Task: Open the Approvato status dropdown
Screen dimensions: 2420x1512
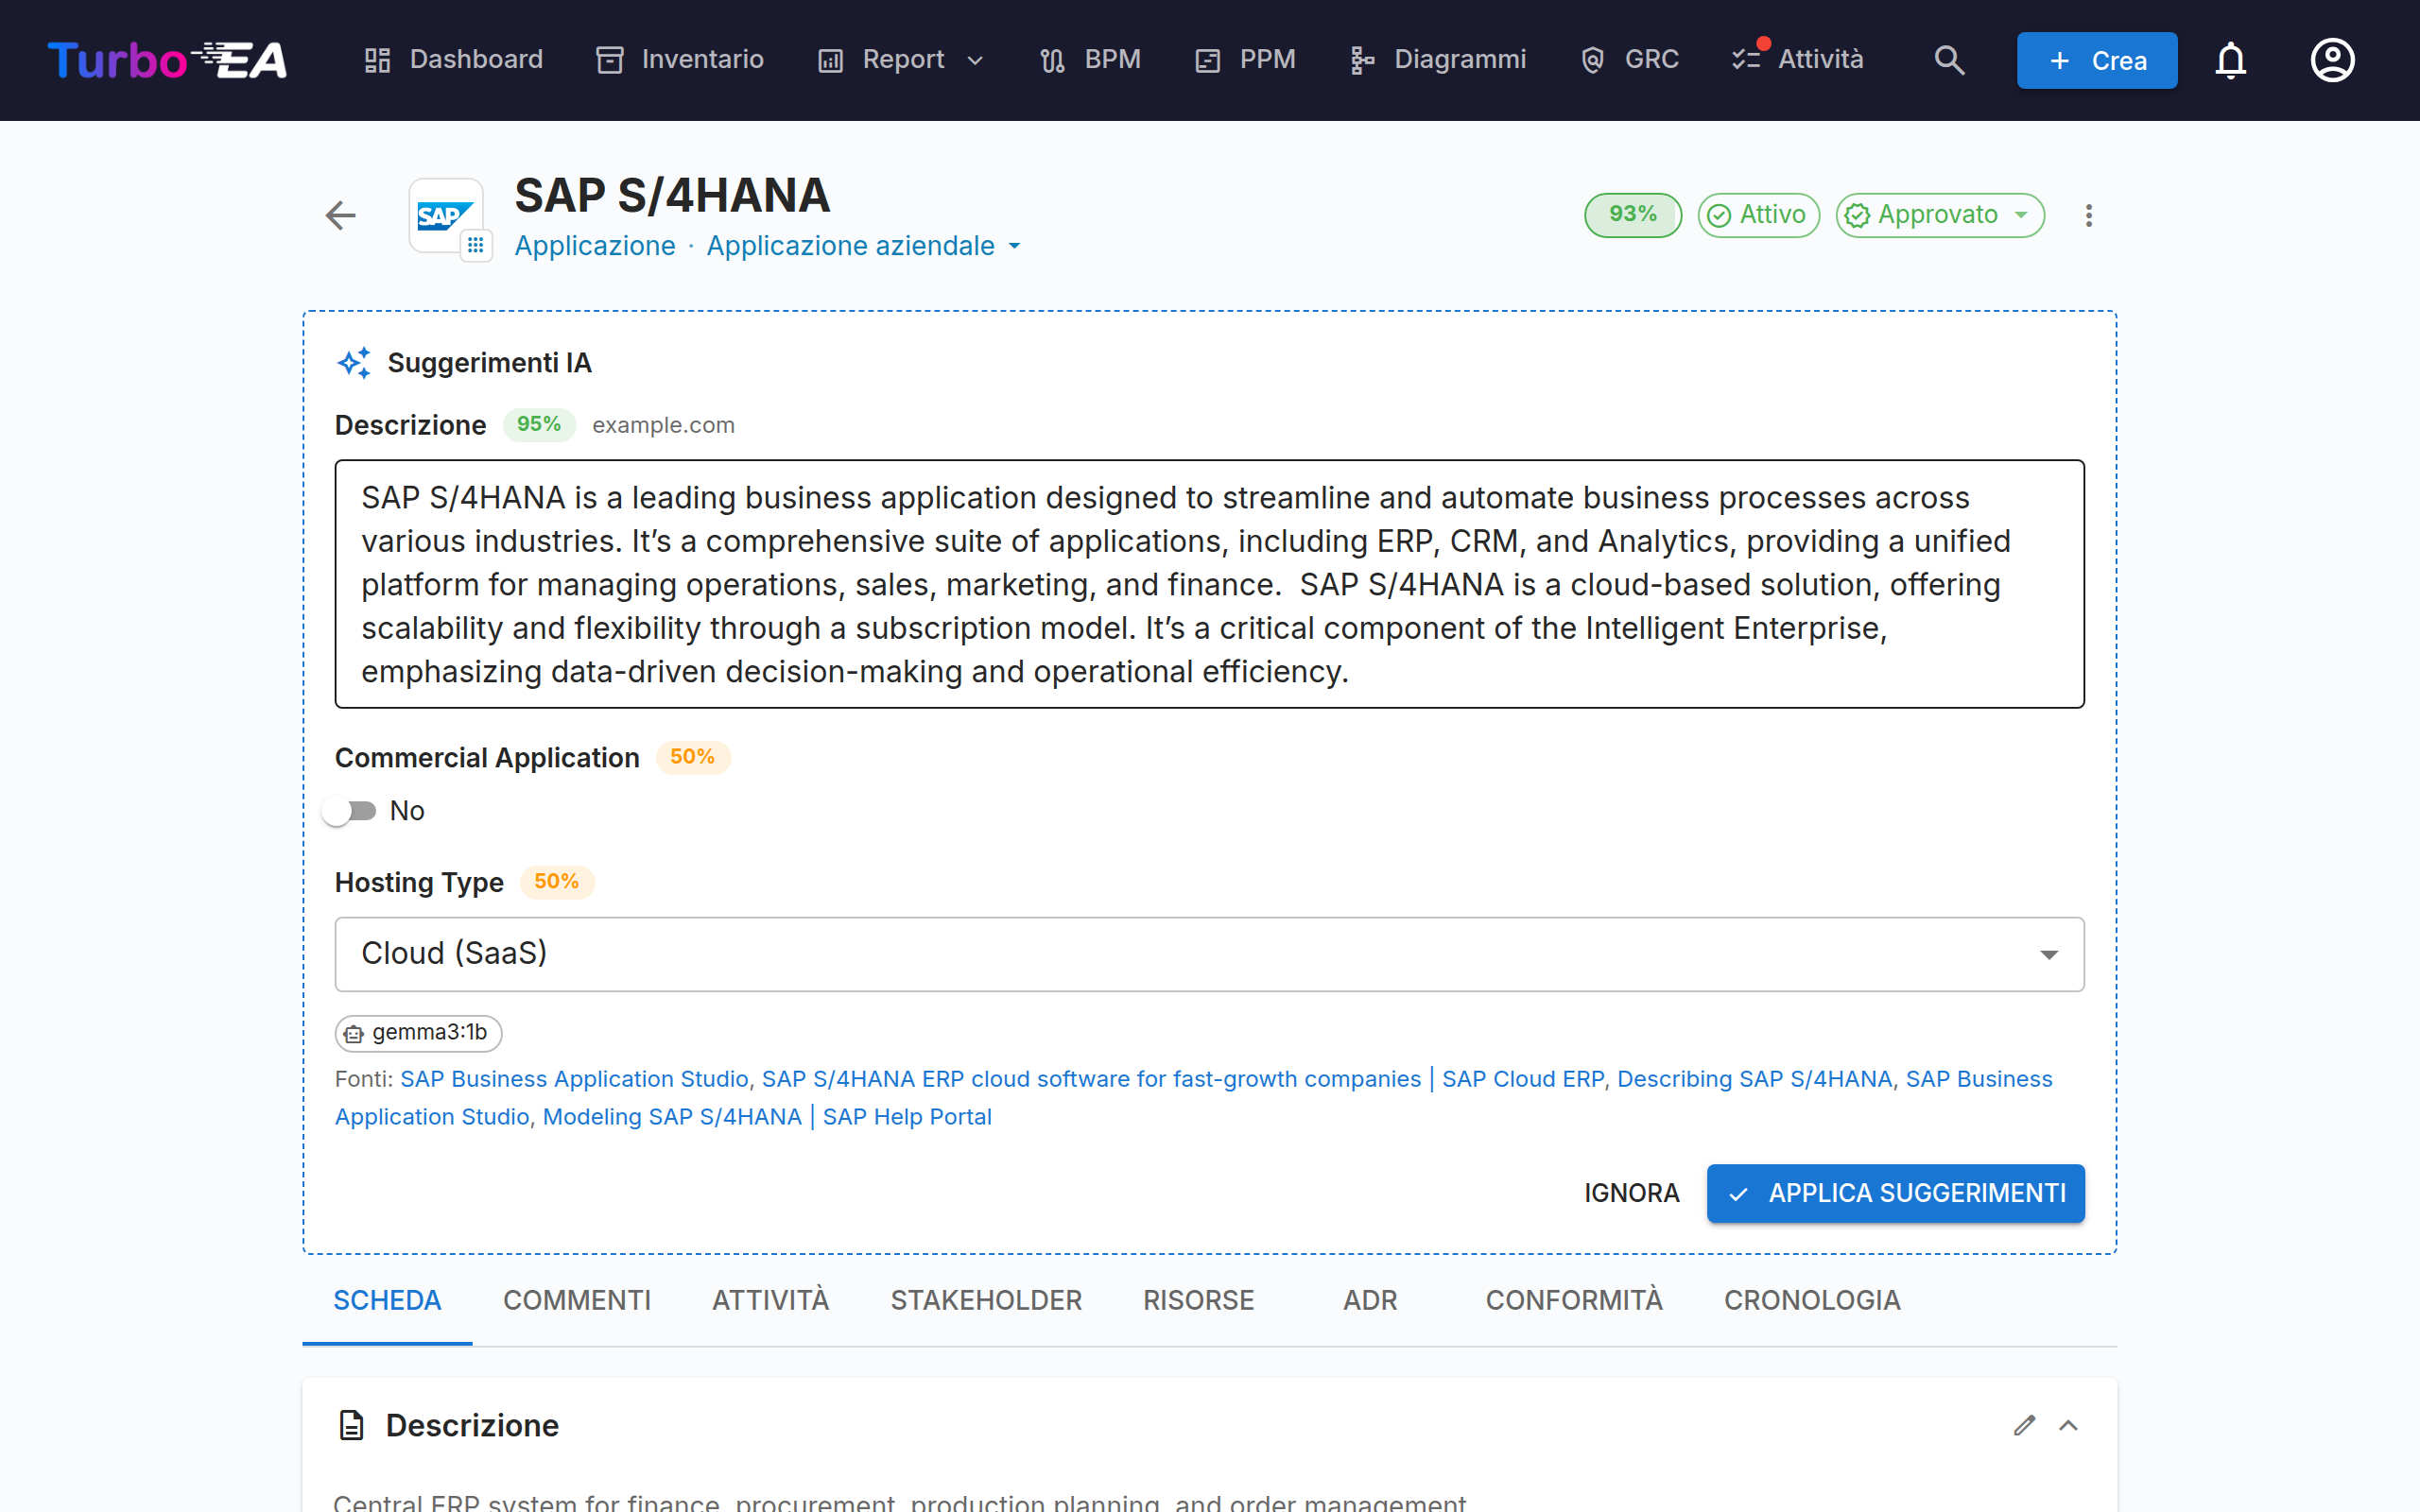Action: [x=1939, y=215]
